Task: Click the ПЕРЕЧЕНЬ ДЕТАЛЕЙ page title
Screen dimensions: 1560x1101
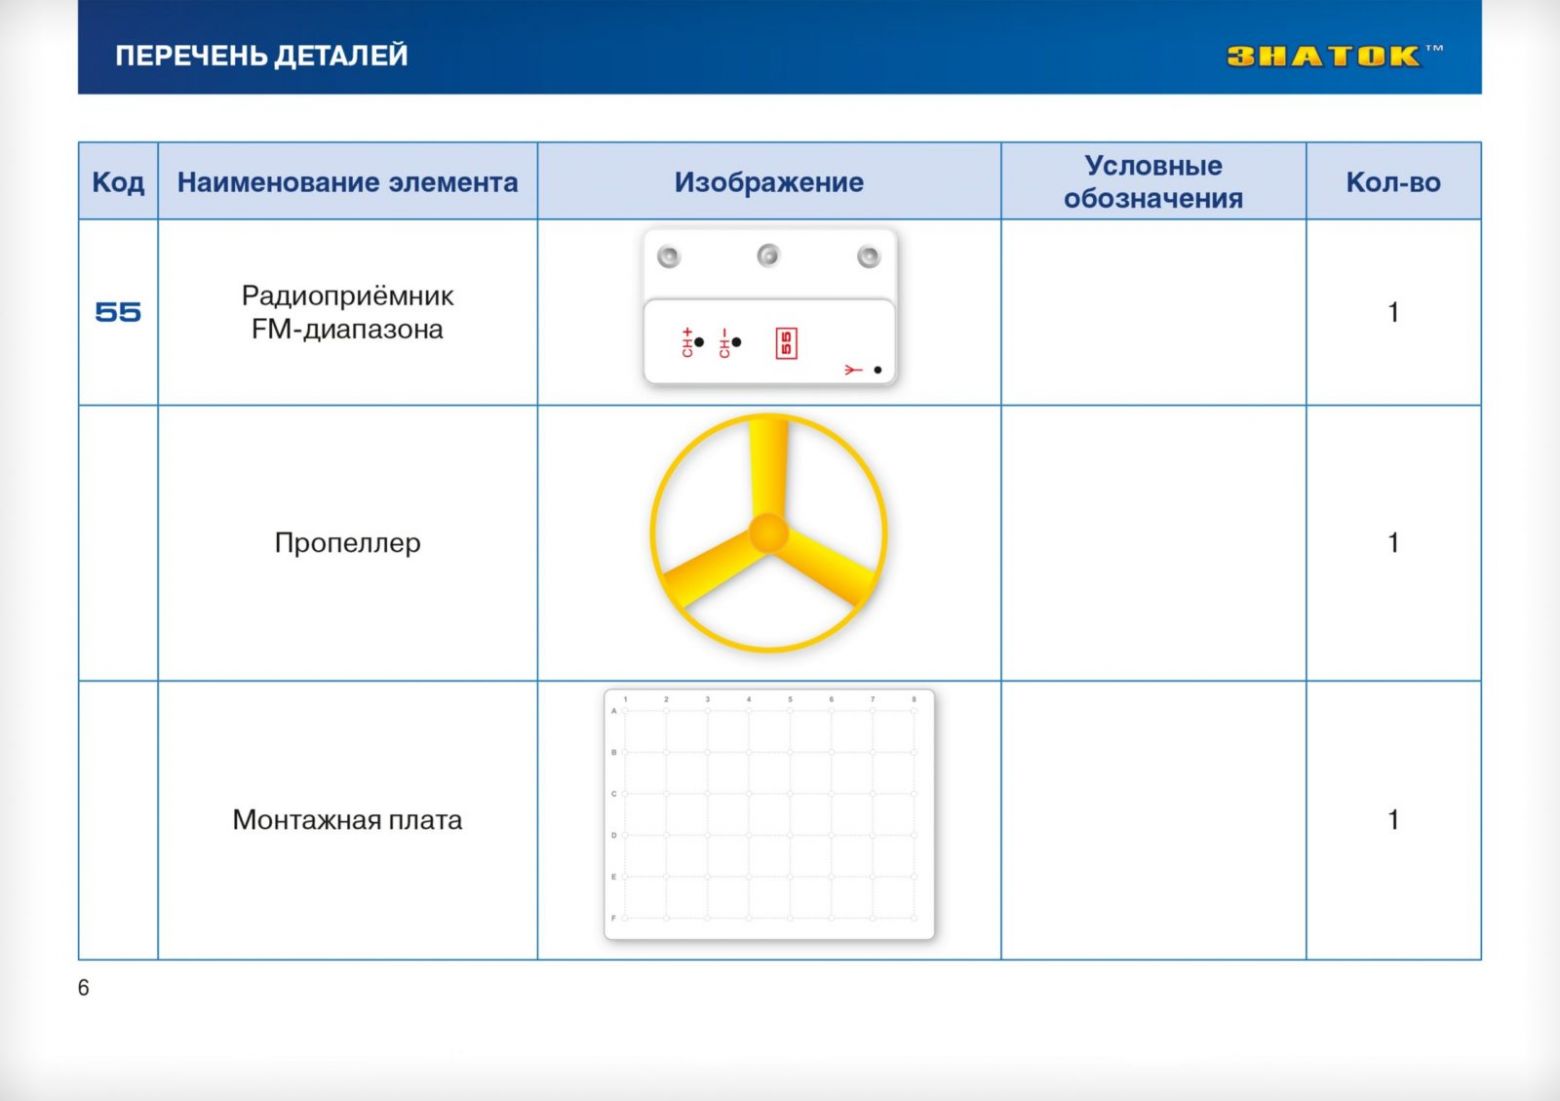Action: [x=261, y=55]
